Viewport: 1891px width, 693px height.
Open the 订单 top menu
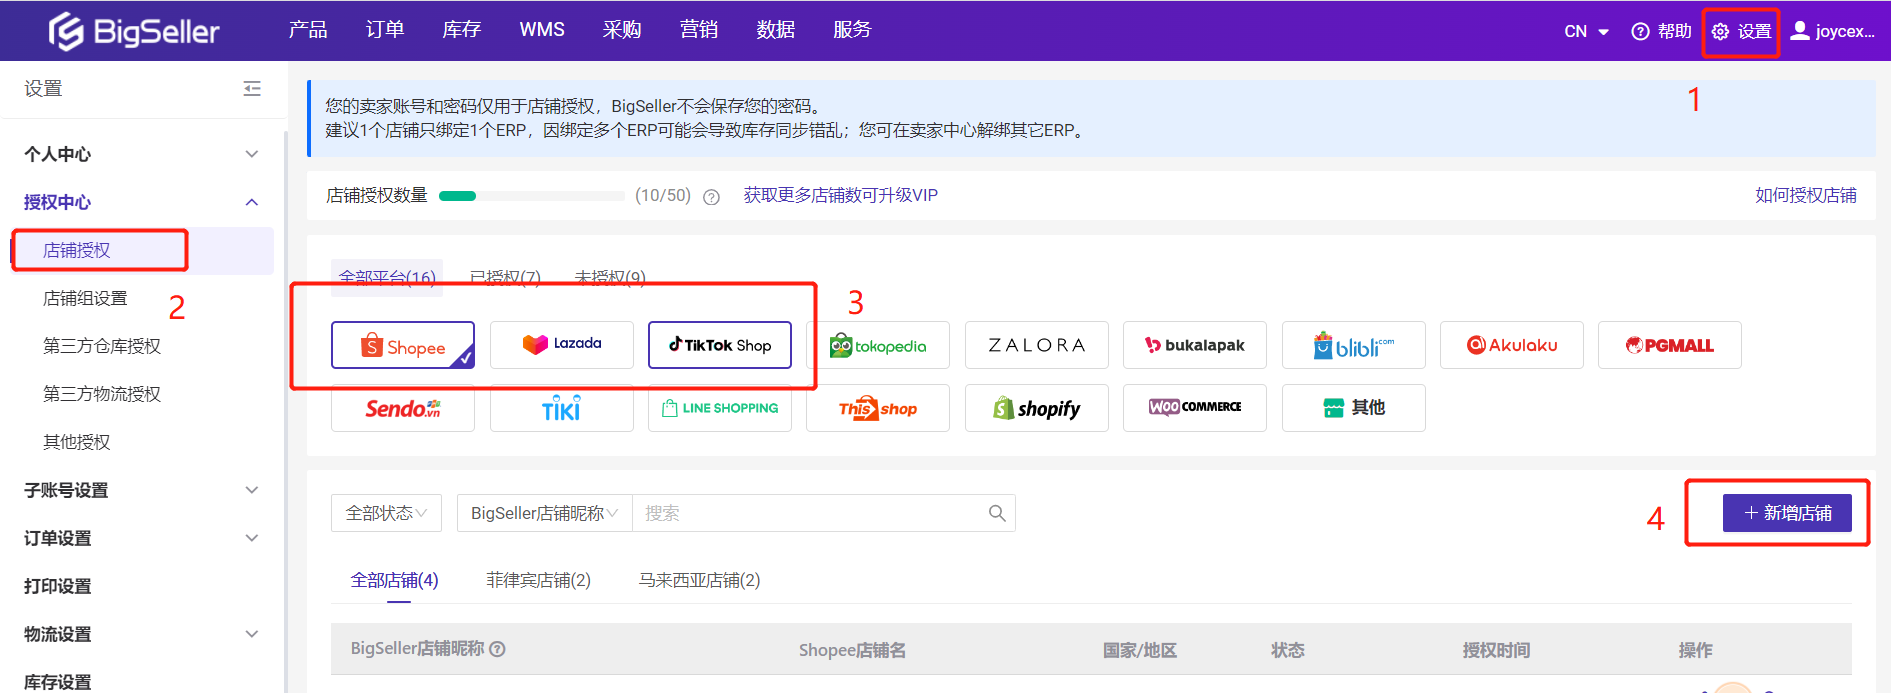(385, 30)
